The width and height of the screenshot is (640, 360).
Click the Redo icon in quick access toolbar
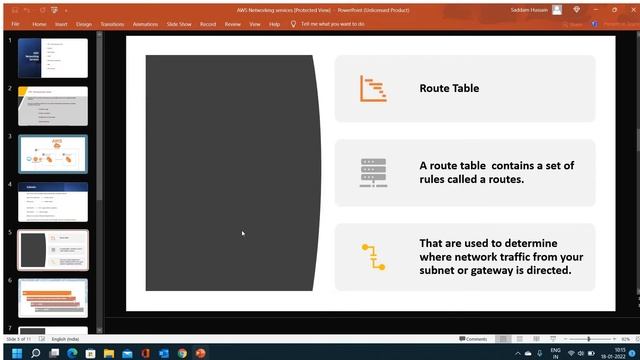click(x=42, y=10)
